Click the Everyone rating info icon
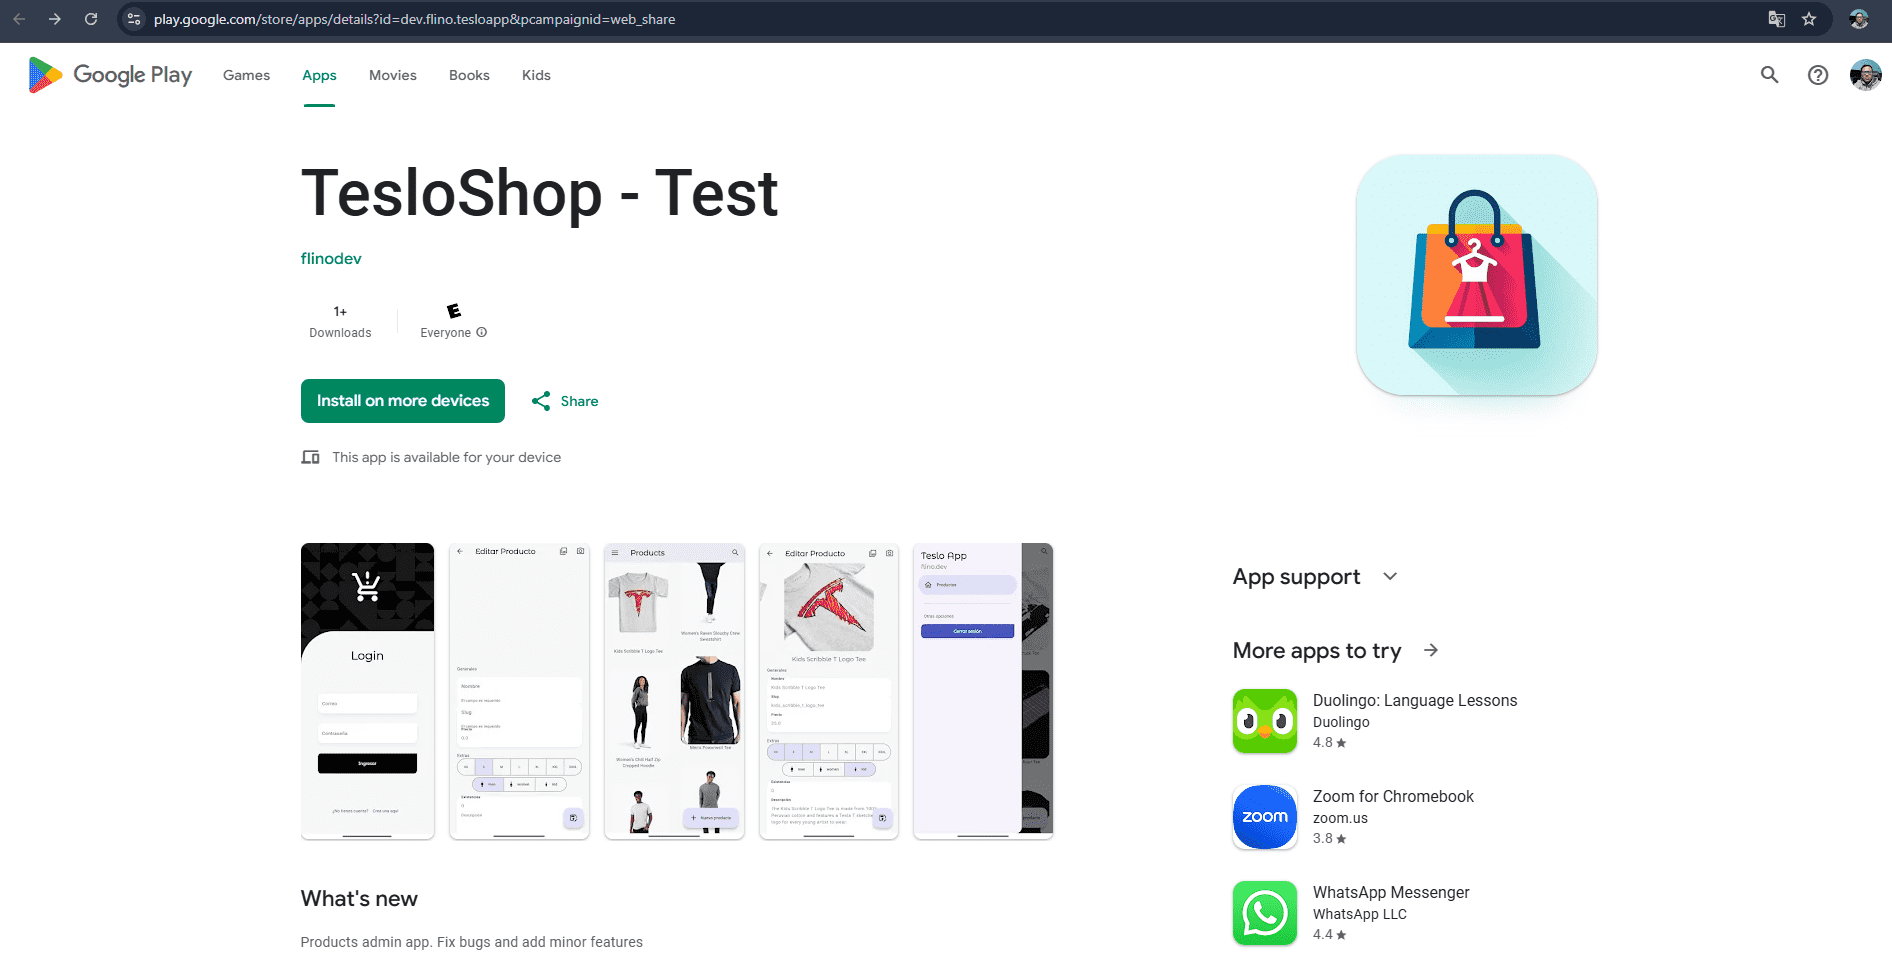The width and height of the screenshot is (1892, 964). point(482,333)
